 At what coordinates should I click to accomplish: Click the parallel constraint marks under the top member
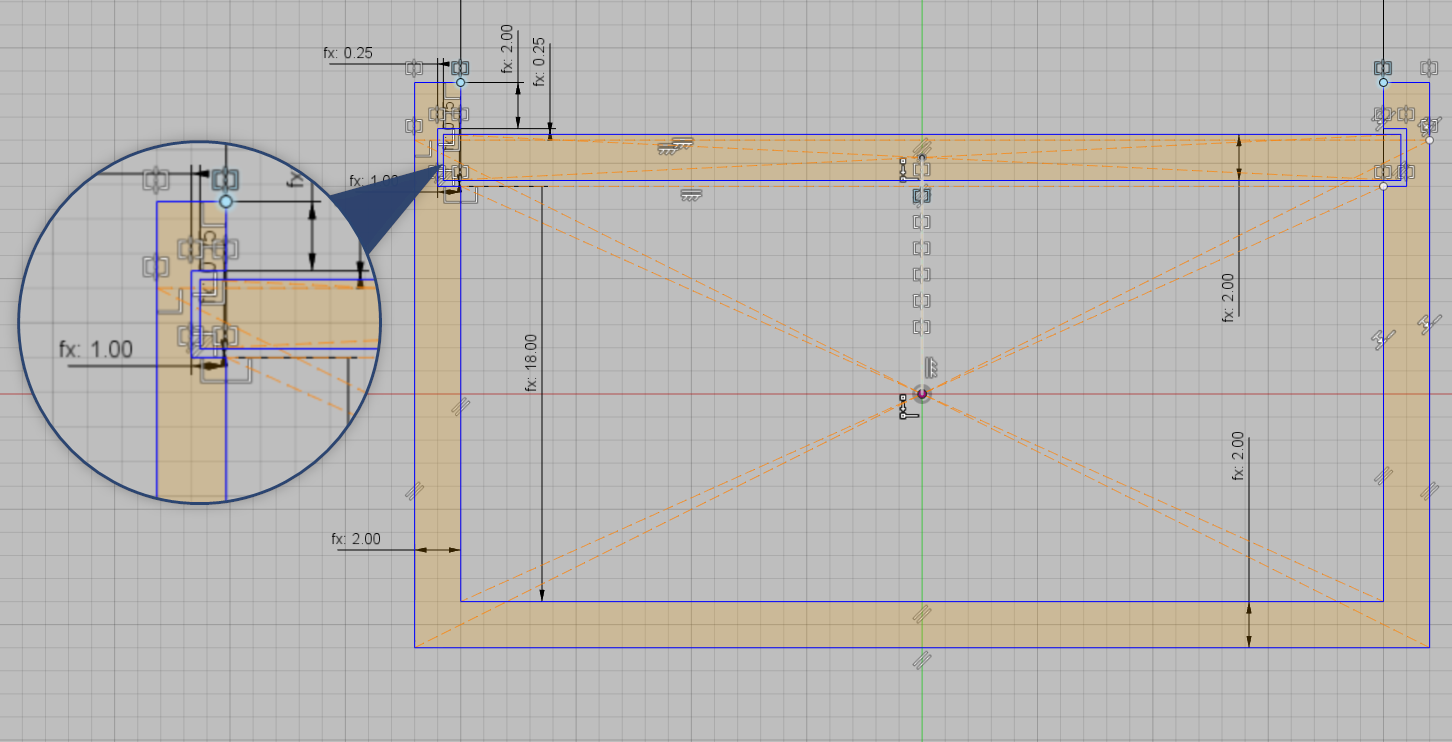[690, 192]
